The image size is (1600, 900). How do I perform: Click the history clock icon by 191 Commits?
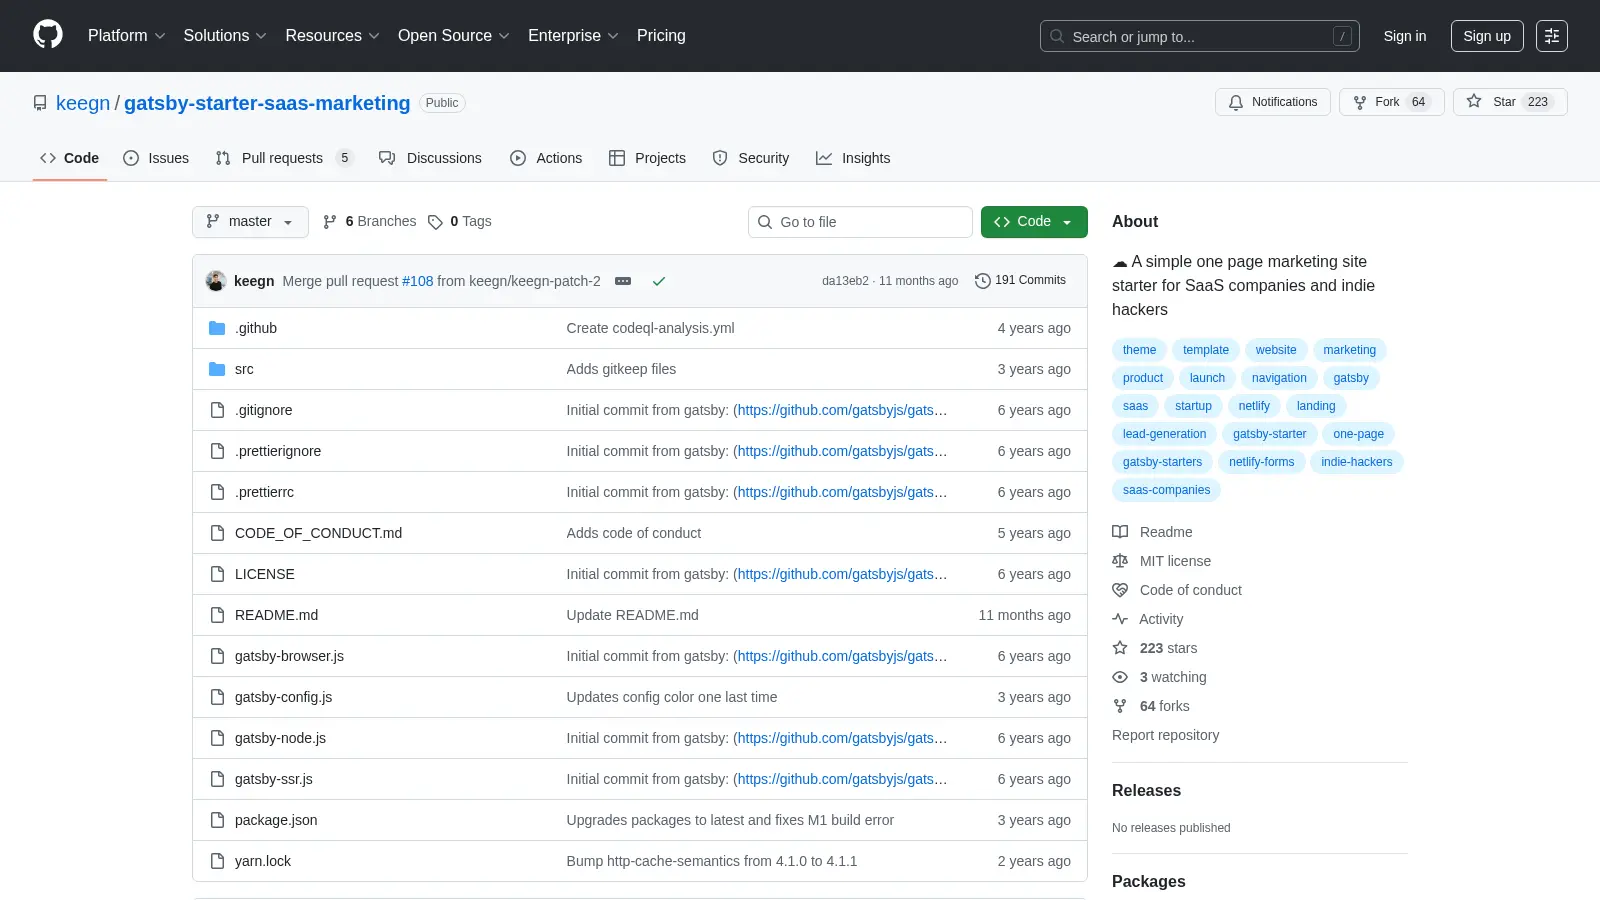(x=983, y=281)
